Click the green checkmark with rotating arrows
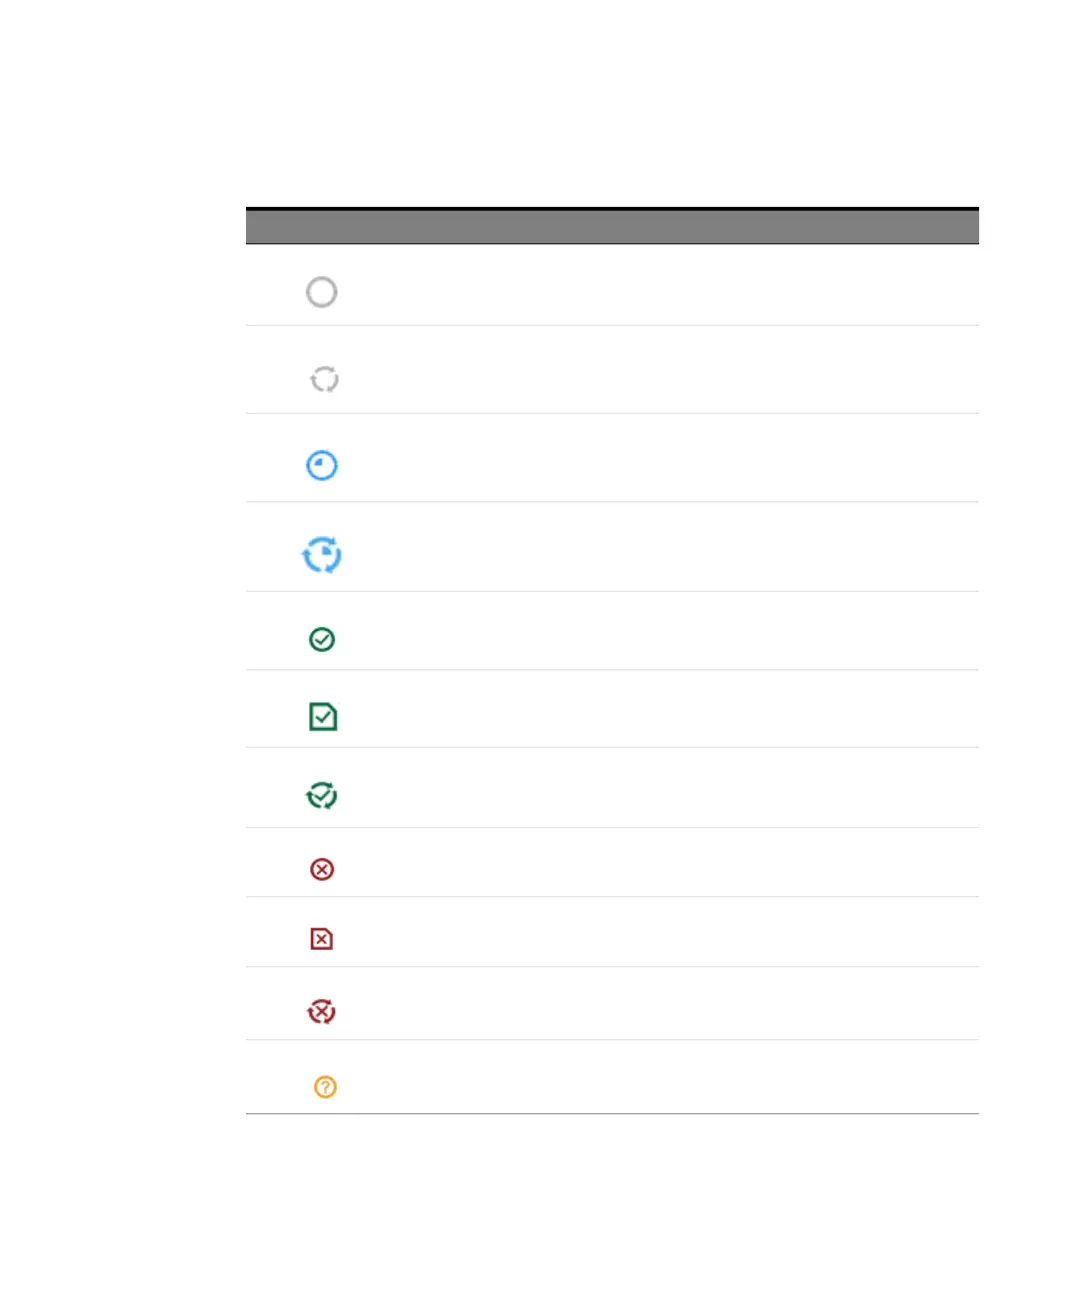 (x=322, y=795)
